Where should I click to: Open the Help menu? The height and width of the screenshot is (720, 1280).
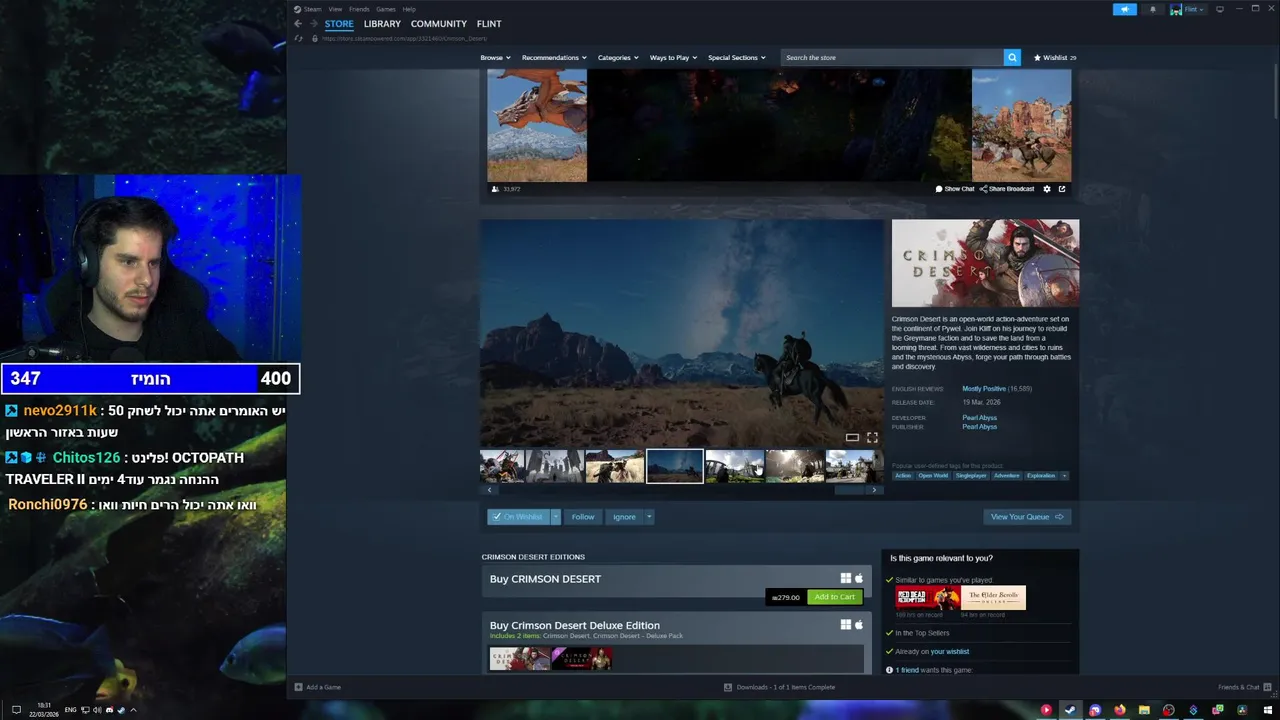pos(409,9)
